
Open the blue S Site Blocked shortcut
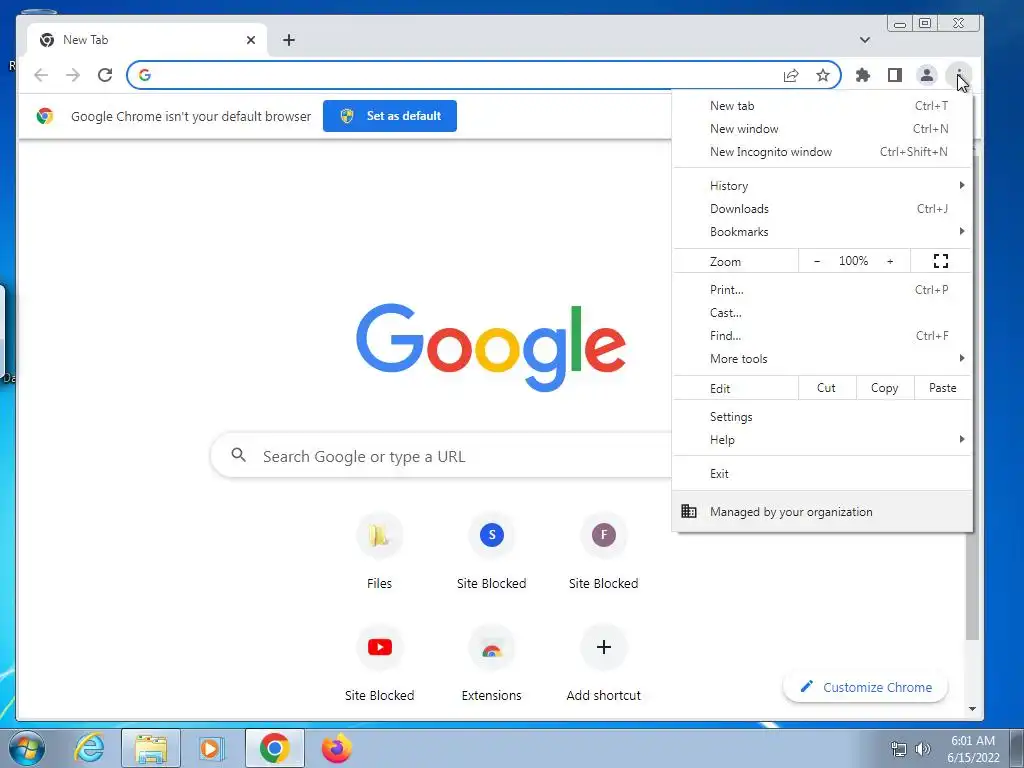pos(492,552)
